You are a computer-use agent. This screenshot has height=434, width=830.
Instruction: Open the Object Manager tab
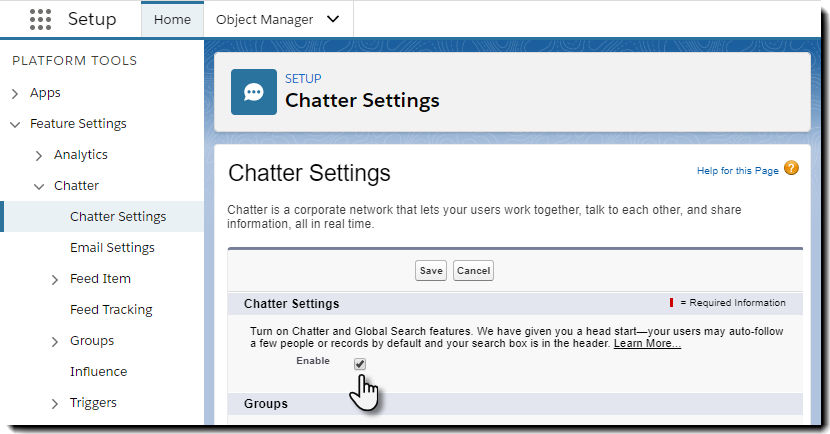tap(264, 20)
